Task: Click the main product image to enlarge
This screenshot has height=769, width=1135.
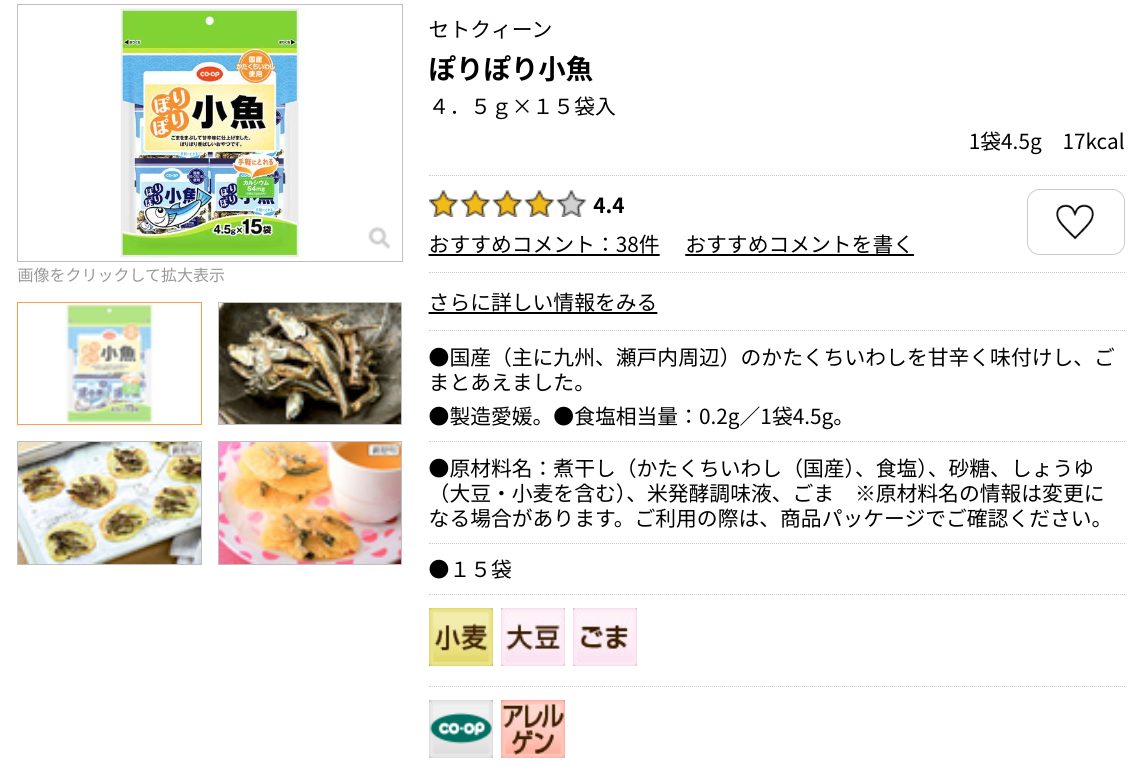Action: pyautogui.click(x=210, y=133)
